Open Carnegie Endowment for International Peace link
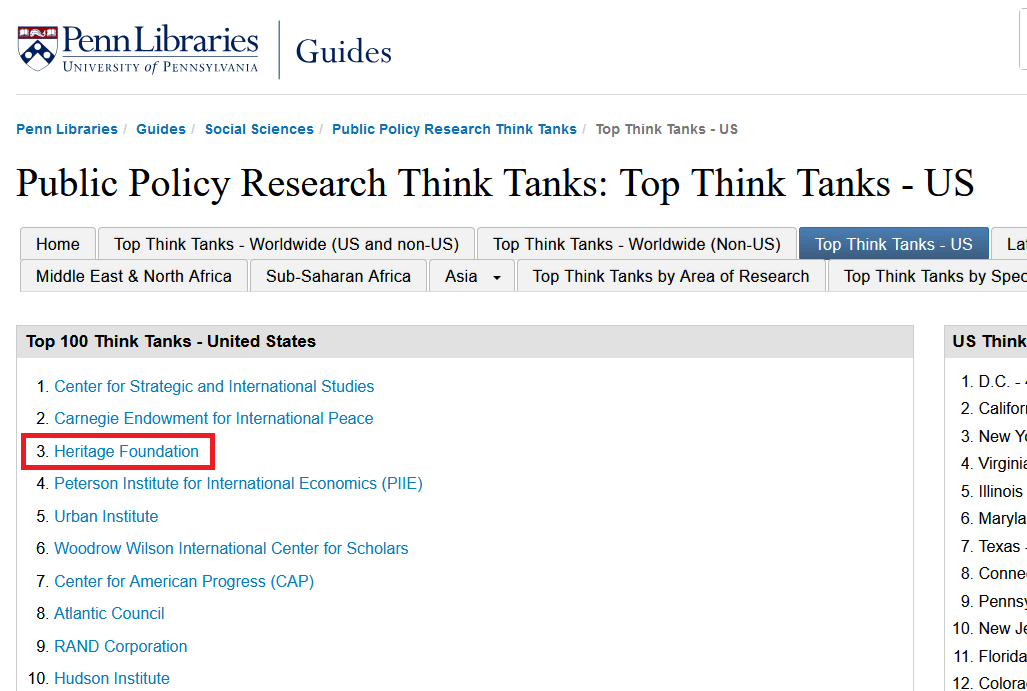The height and width of the screenshot is (691, 1027). [x=214, y=419]
